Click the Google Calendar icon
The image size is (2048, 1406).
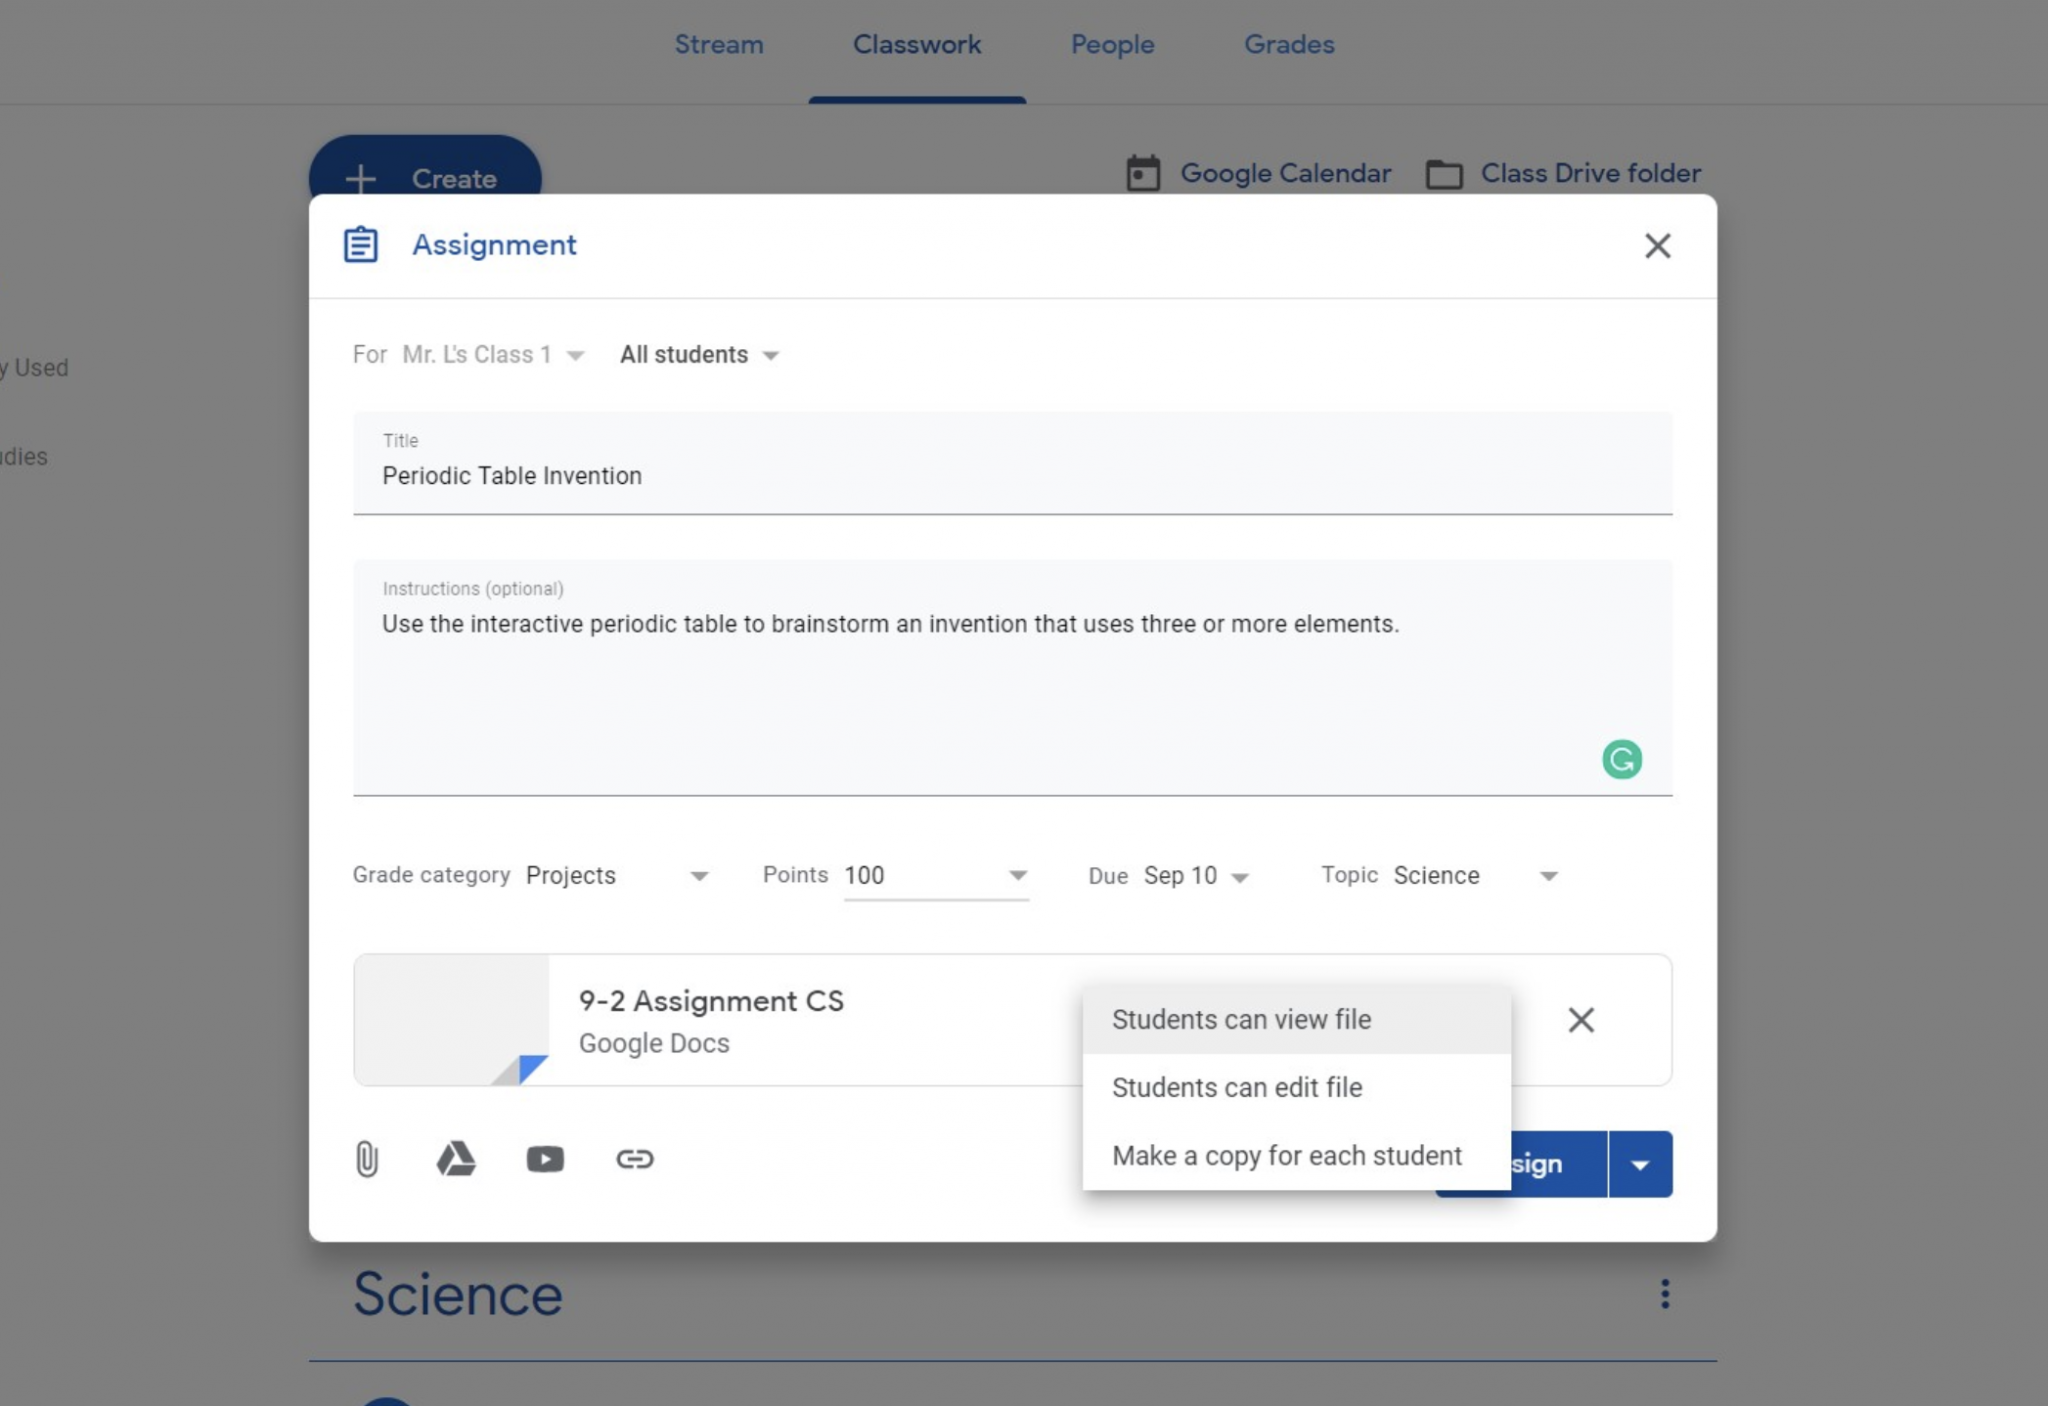[1145, 171]
